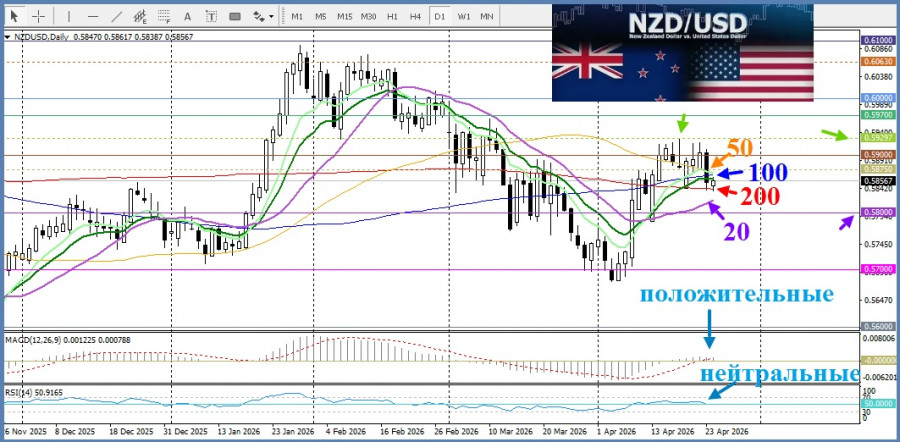Click the 0.59297 price level label
This screenshot has width=900, height=442.
pos(878,138)
